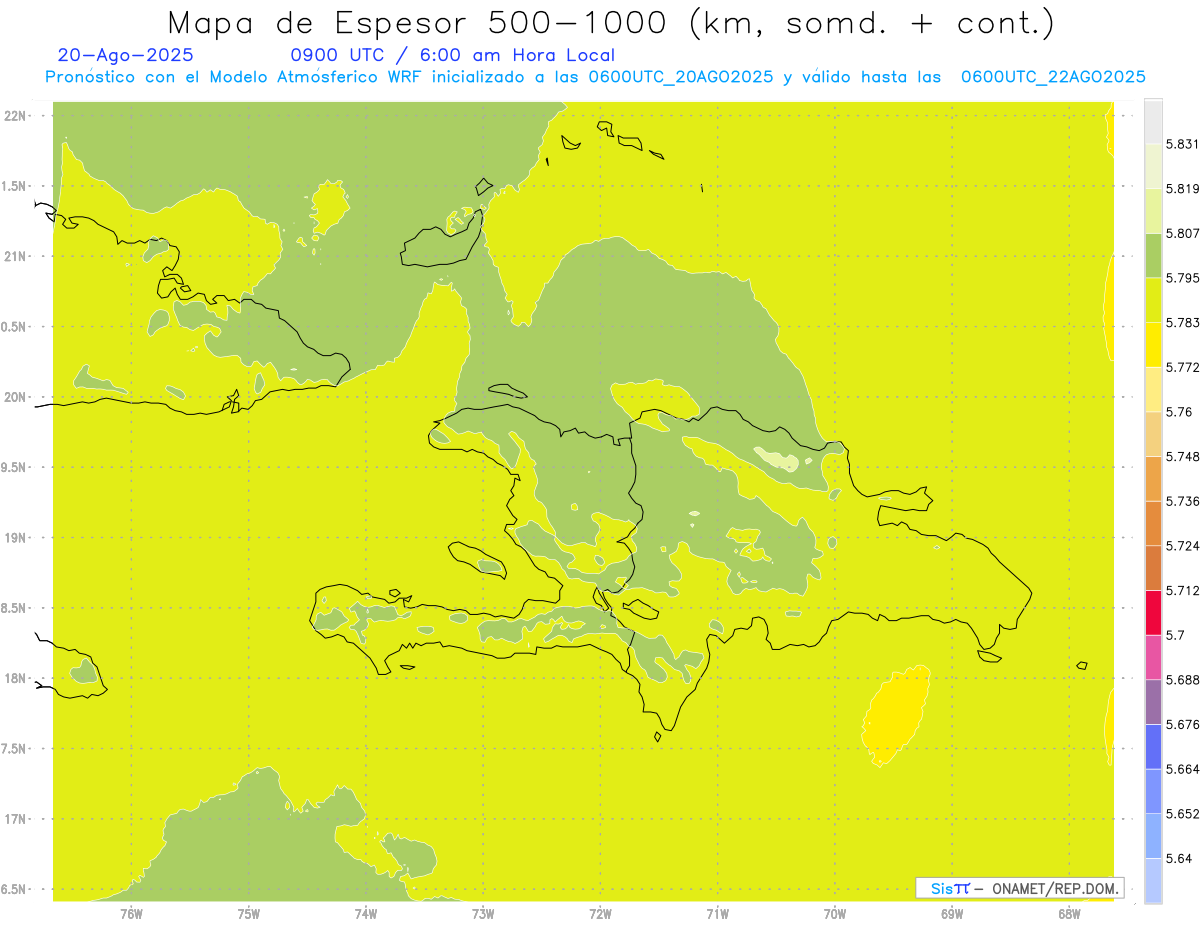Select the yellow-green legend swatch between 5.795 and 5.783
Image resolution: width=1200 pixels, height=927 pixels.
[1153, 300]
